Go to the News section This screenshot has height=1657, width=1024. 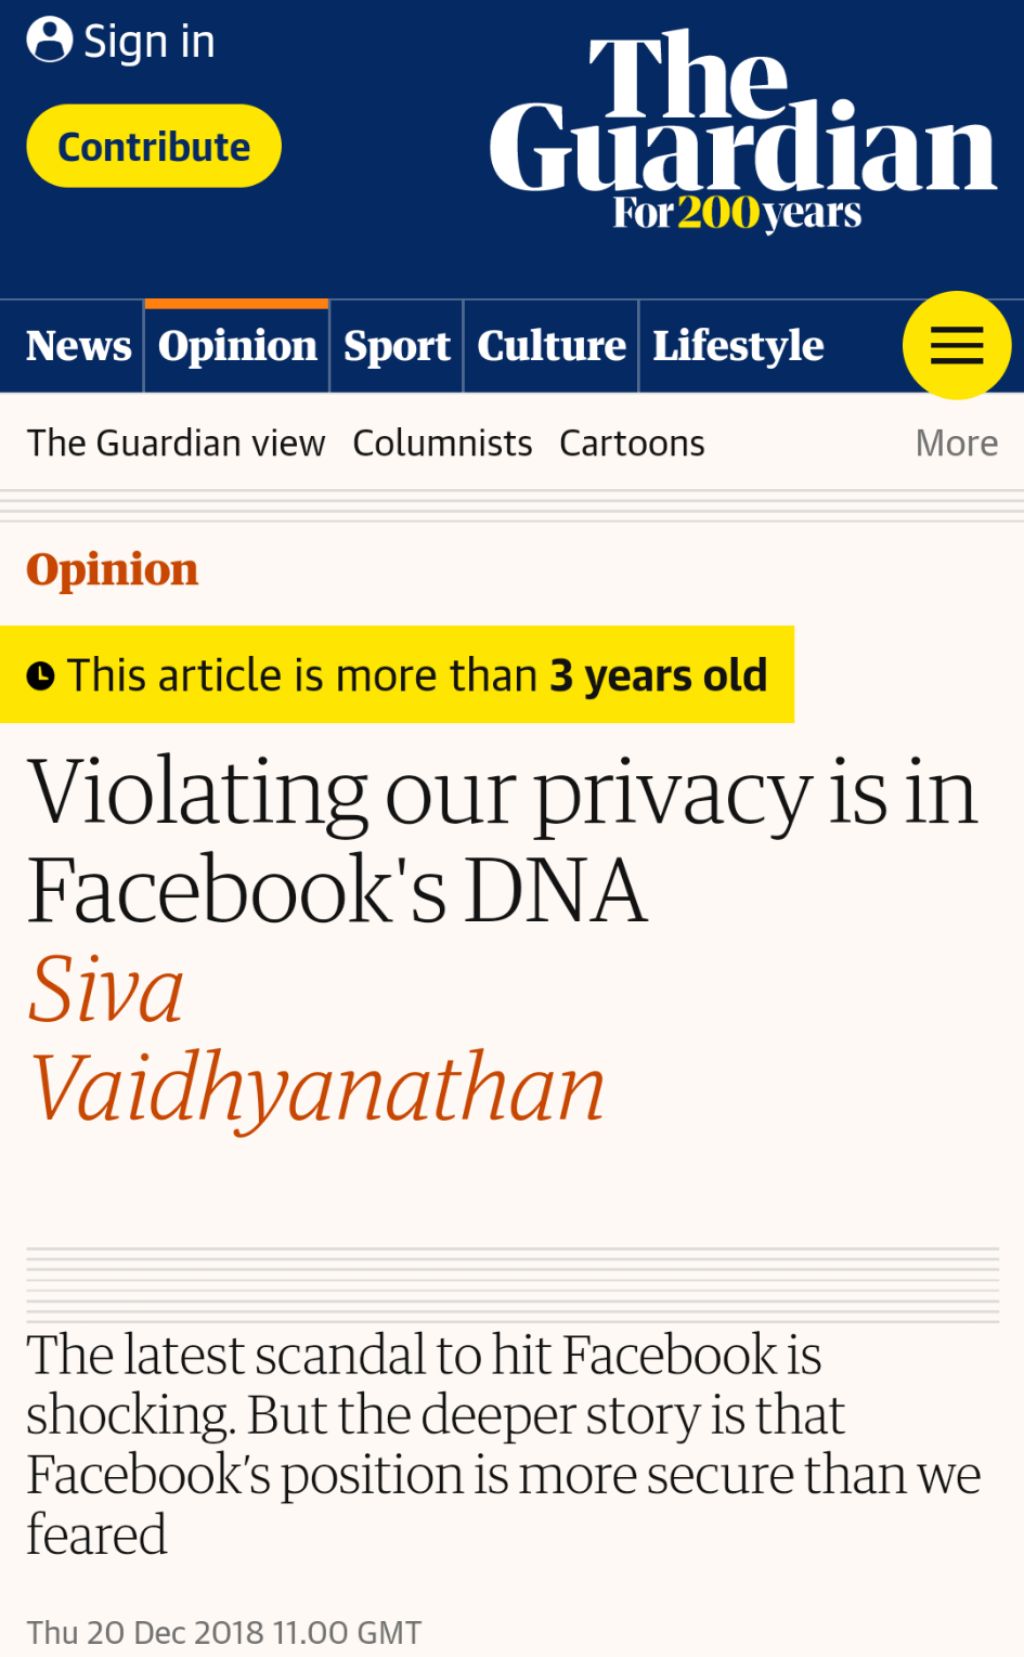[x=78, y=346]
